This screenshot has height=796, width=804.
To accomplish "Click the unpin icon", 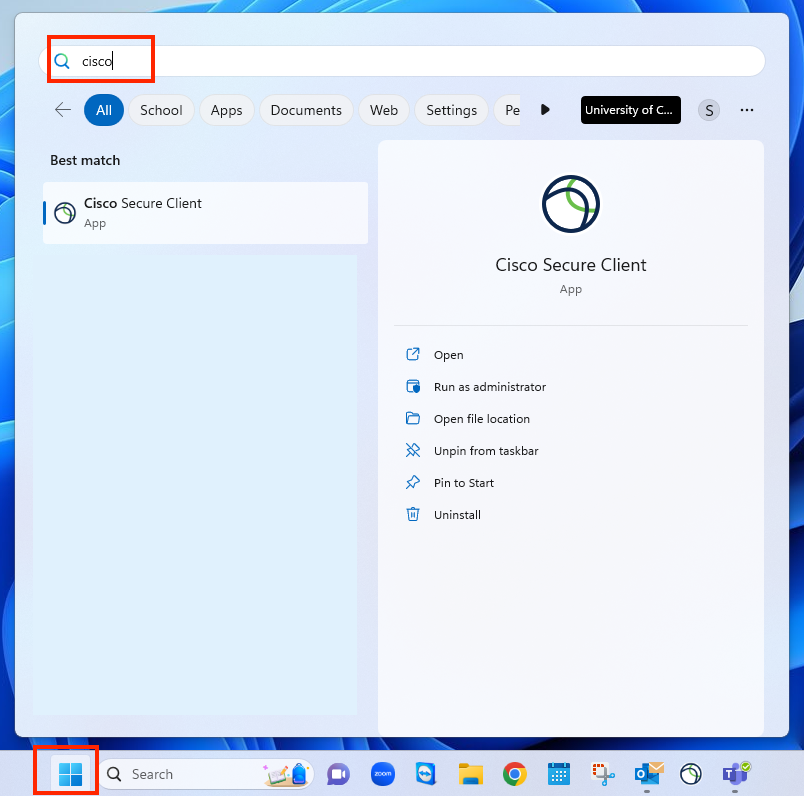I will click(413, 450).
